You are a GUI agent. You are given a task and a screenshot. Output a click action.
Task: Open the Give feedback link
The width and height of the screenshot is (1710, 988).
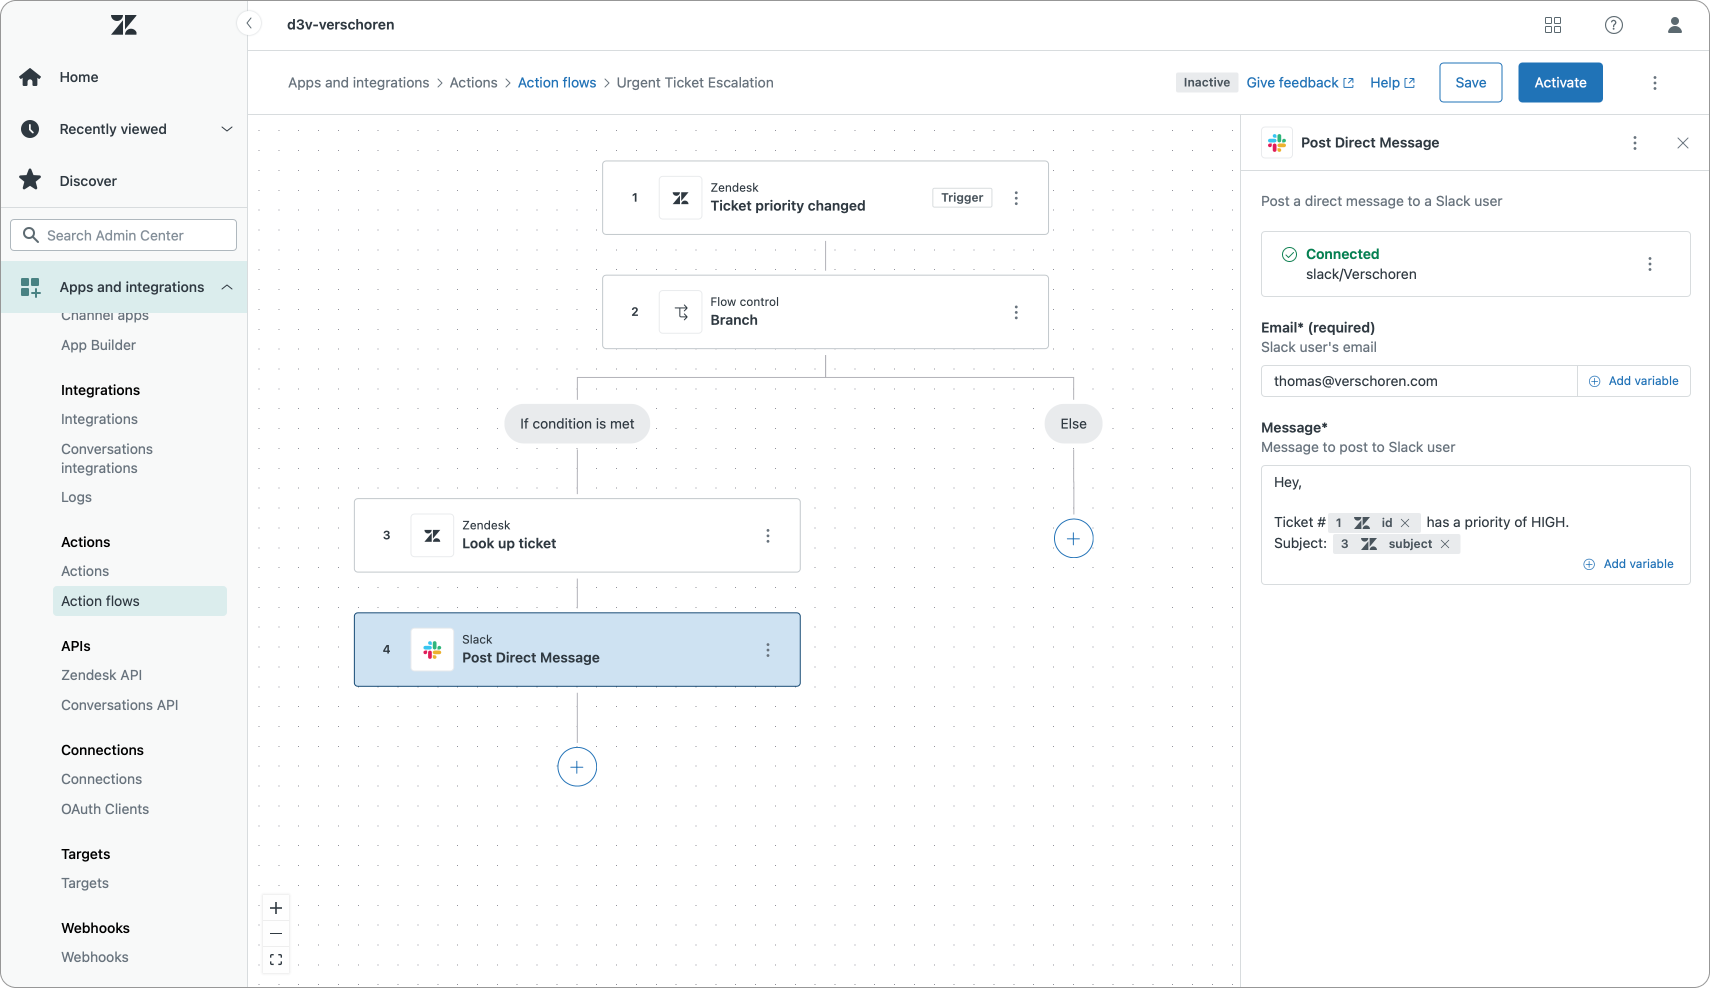(1300, 83)
